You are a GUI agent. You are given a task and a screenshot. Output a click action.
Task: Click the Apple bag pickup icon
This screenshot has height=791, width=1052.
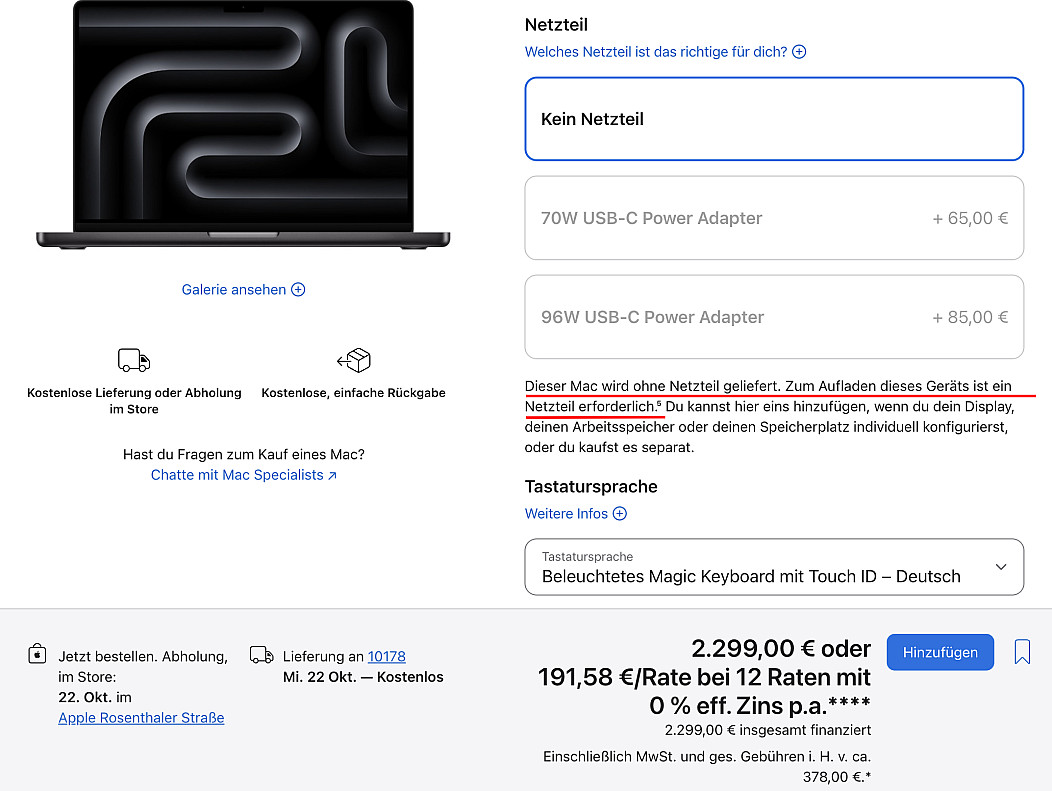38,655
